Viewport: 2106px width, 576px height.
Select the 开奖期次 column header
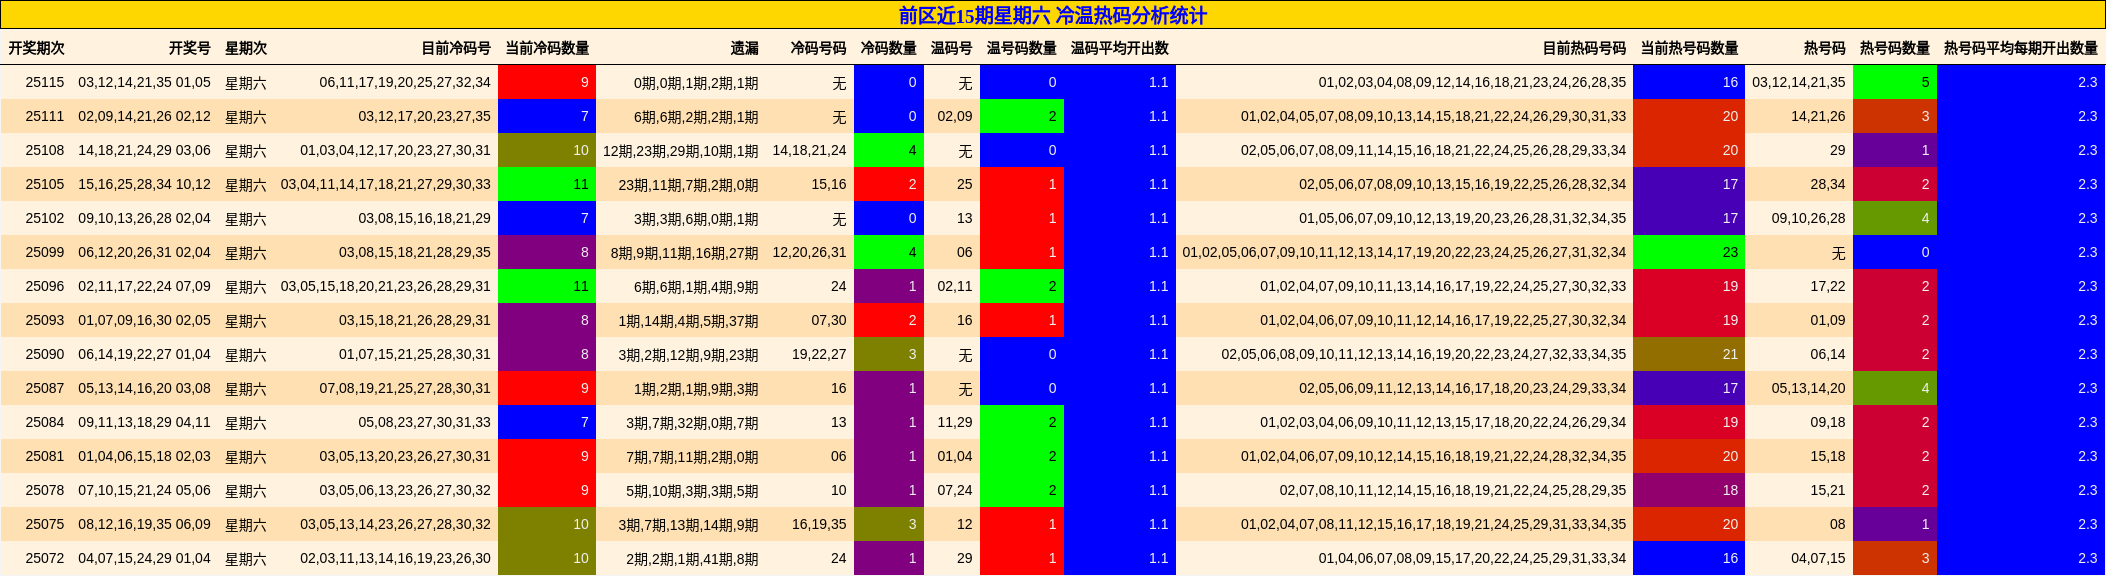37,48
